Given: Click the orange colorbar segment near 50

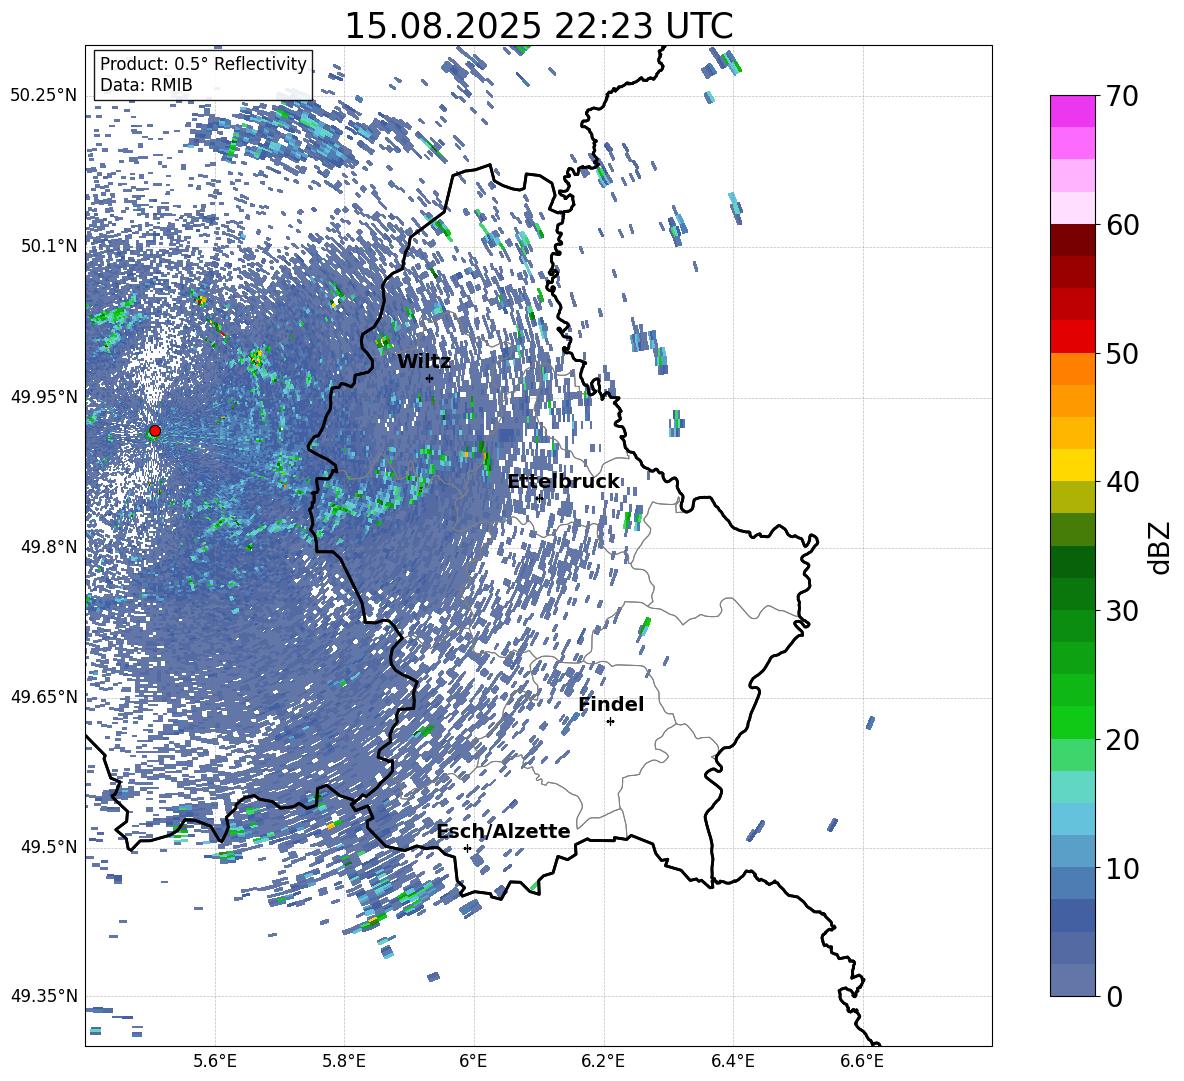Looking at the screenshot, I should tap(1072, 369).
